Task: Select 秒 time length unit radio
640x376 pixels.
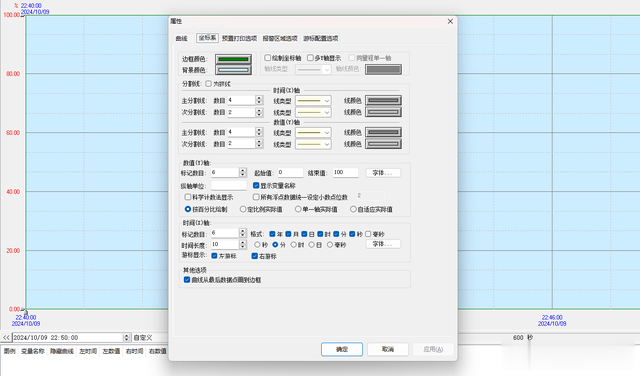Action: (x=257, y=245)
